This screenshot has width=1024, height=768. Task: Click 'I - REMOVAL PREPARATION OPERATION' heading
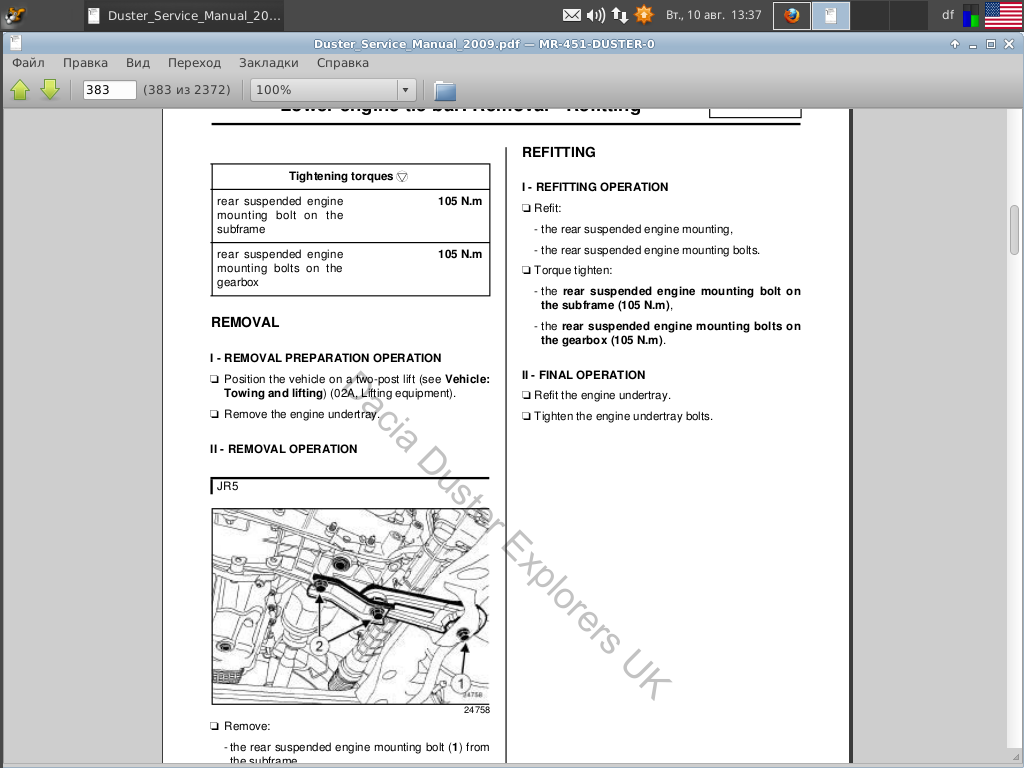tap(326, 358)
